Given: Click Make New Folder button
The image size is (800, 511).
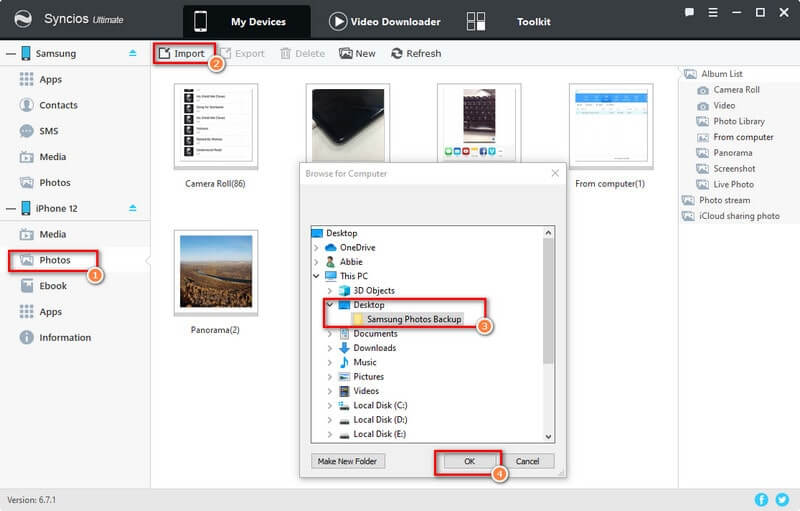Looking at the screenshot, I should (x=347, y=461).
